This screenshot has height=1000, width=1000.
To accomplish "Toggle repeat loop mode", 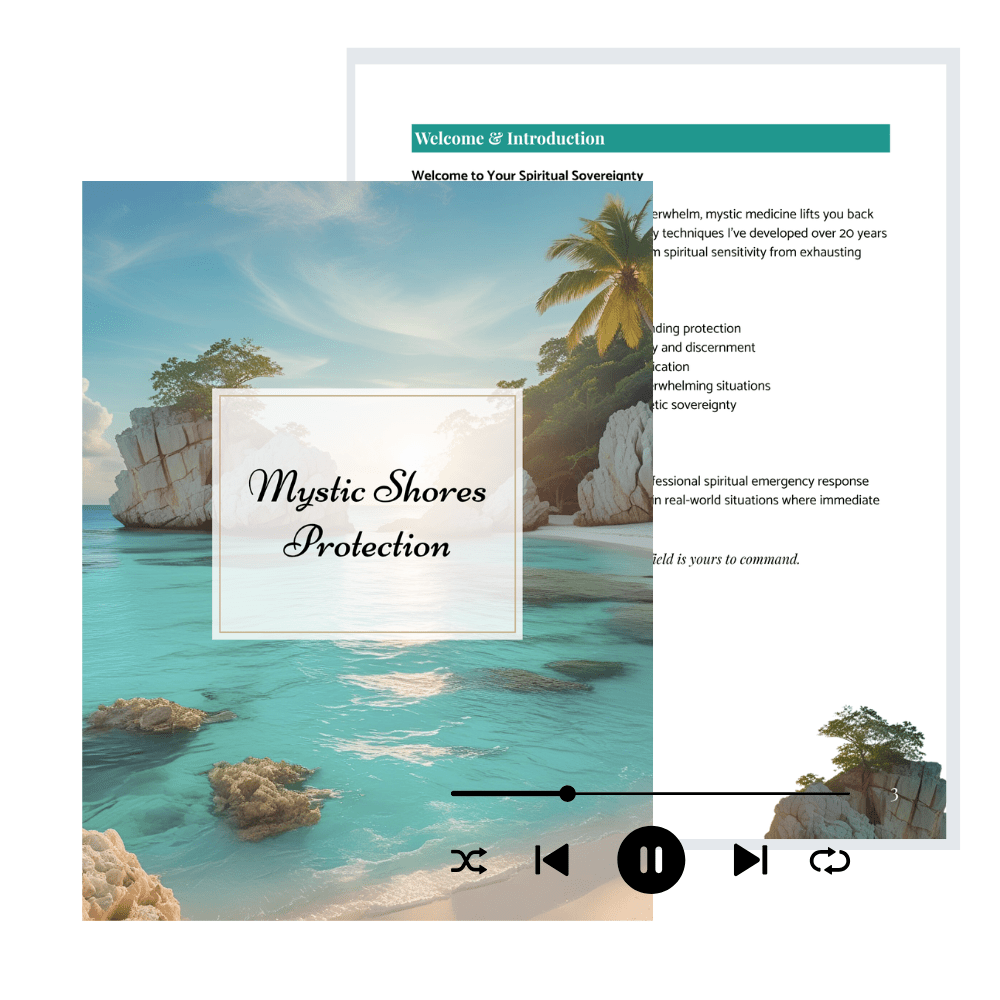I will tap(829, 861).
